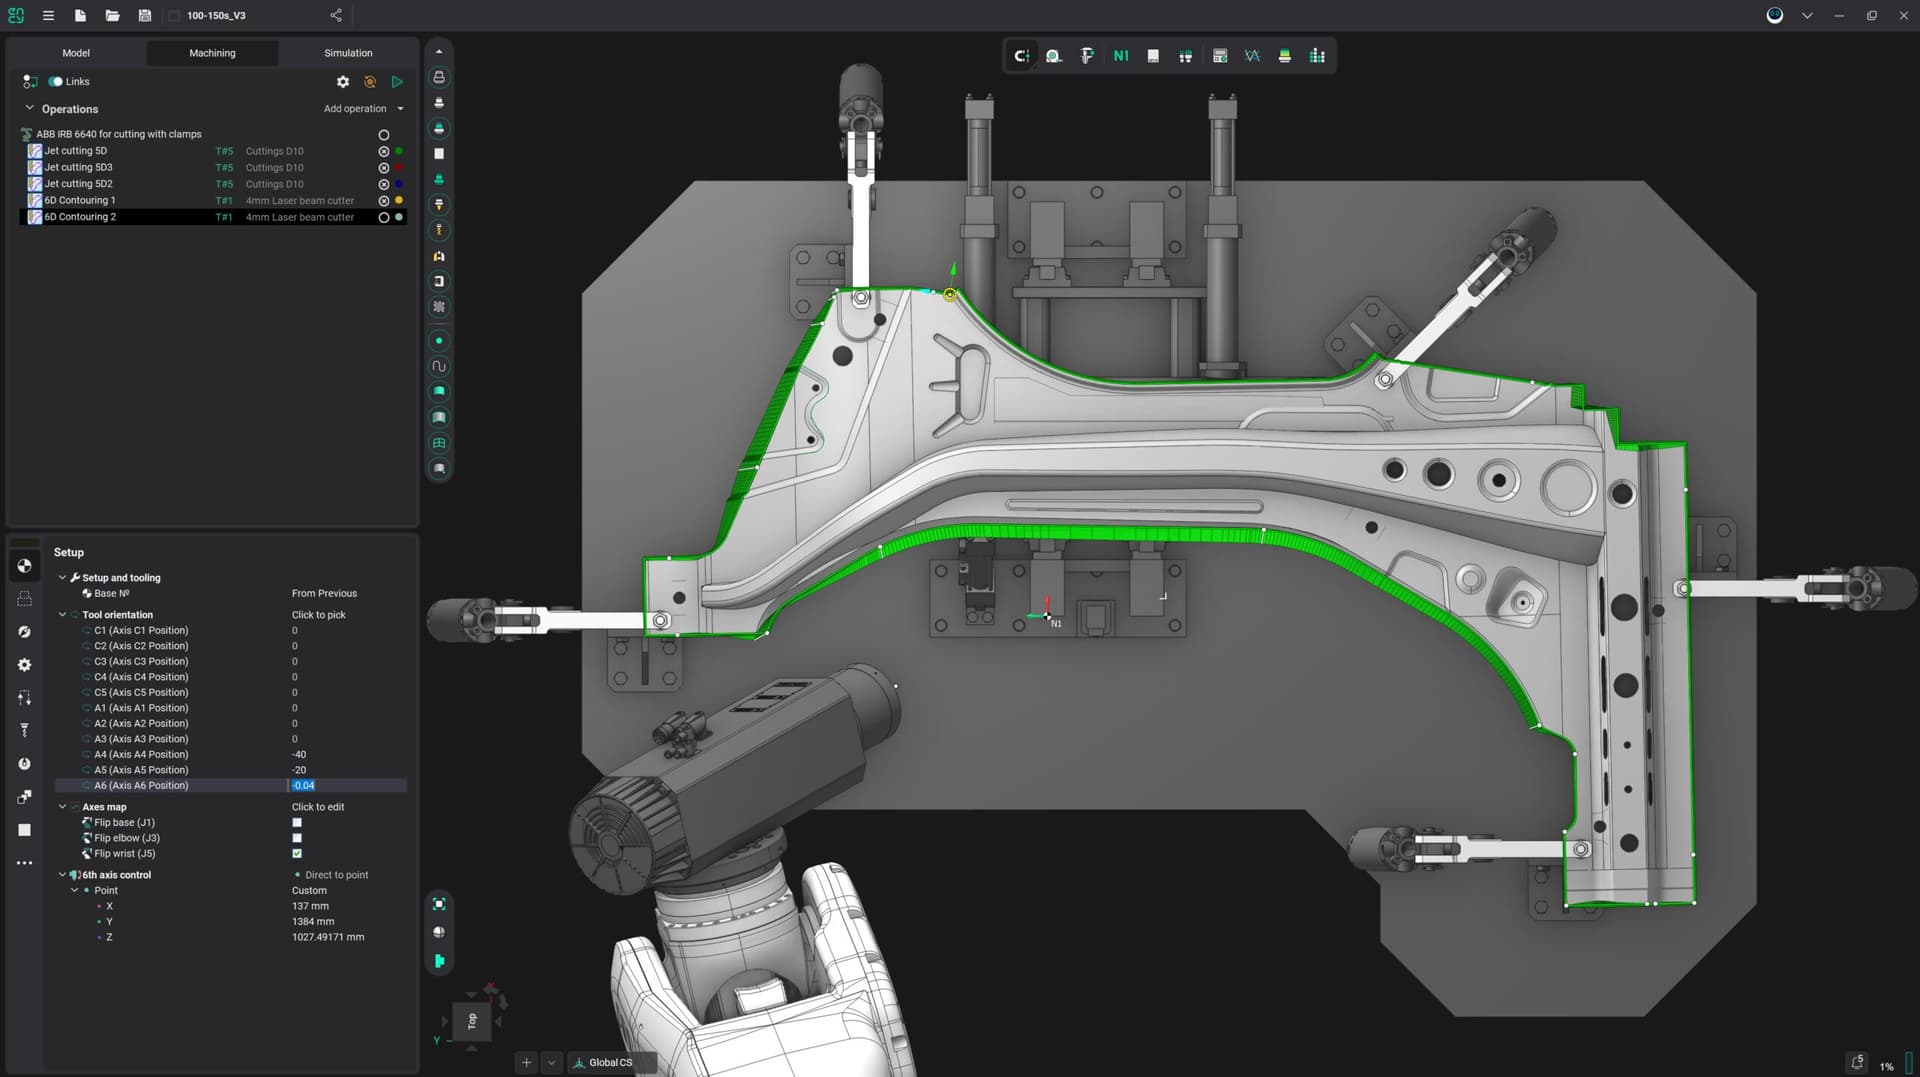Click the highlighted C-shaped contour tool in the toolbar

(x=1021, y=56)
